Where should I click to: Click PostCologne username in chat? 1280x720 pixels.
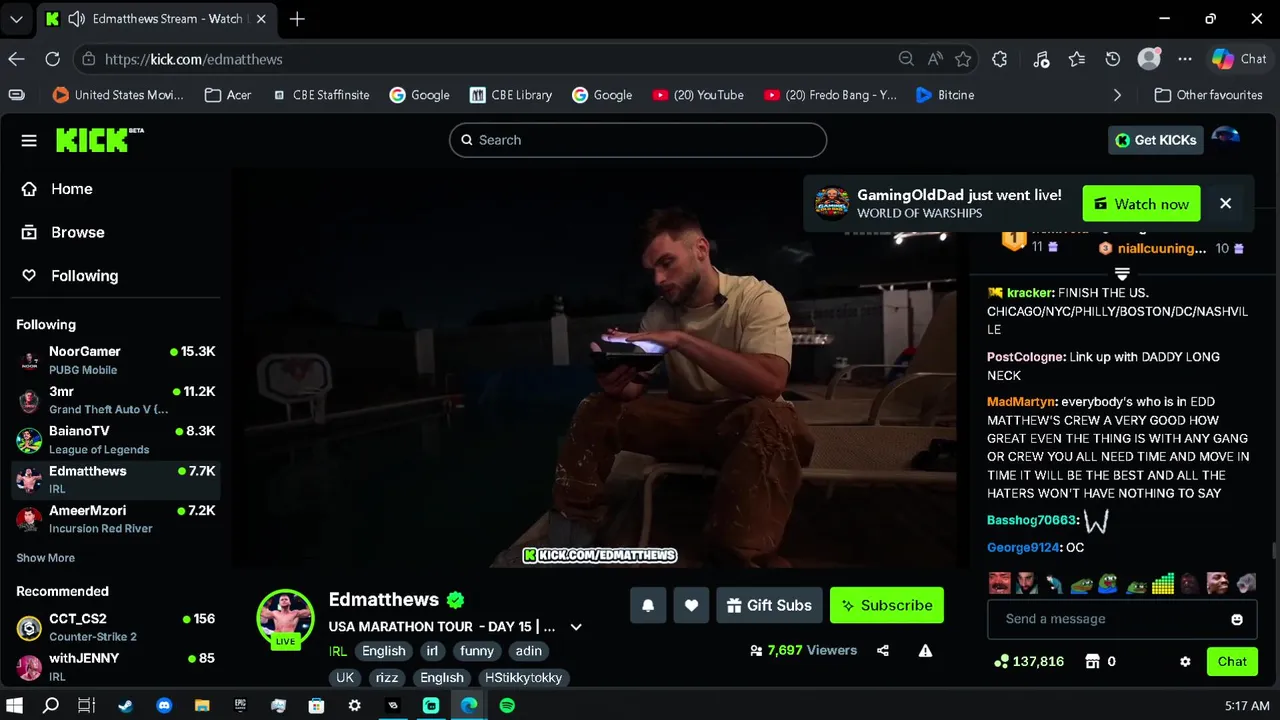click(1025, 357)
